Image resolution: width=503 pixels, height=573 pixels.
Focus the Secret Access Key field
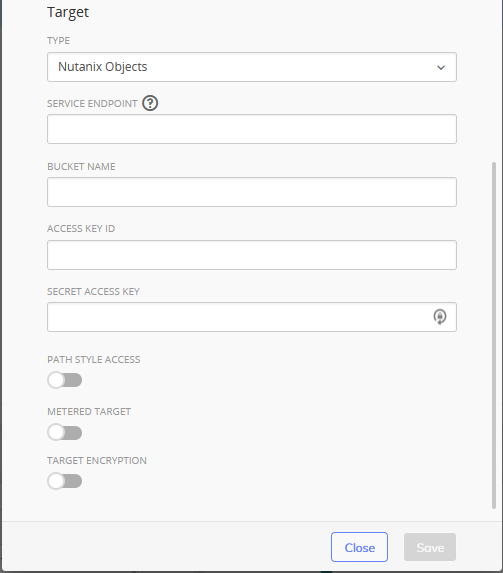pos(252,317)
